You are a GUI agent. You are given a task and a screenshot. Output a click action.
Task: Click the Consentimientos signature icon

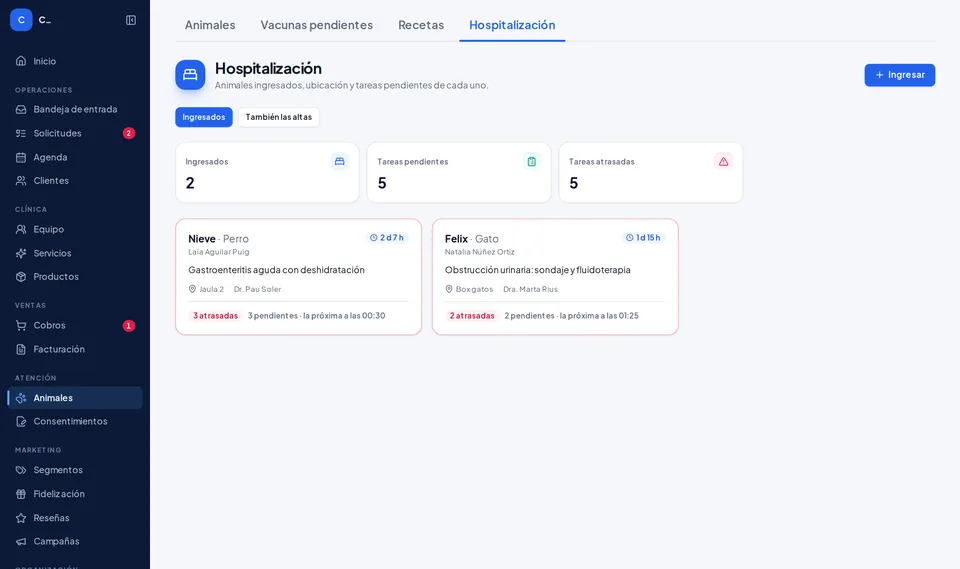[21, 421]
